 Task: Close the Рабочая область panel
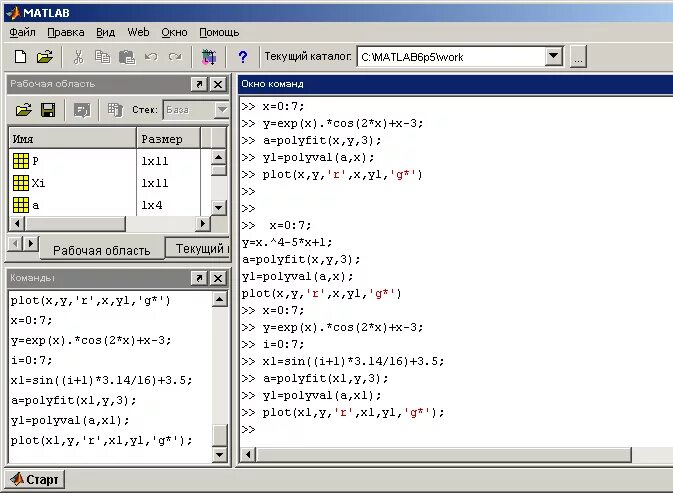[218, 84]
